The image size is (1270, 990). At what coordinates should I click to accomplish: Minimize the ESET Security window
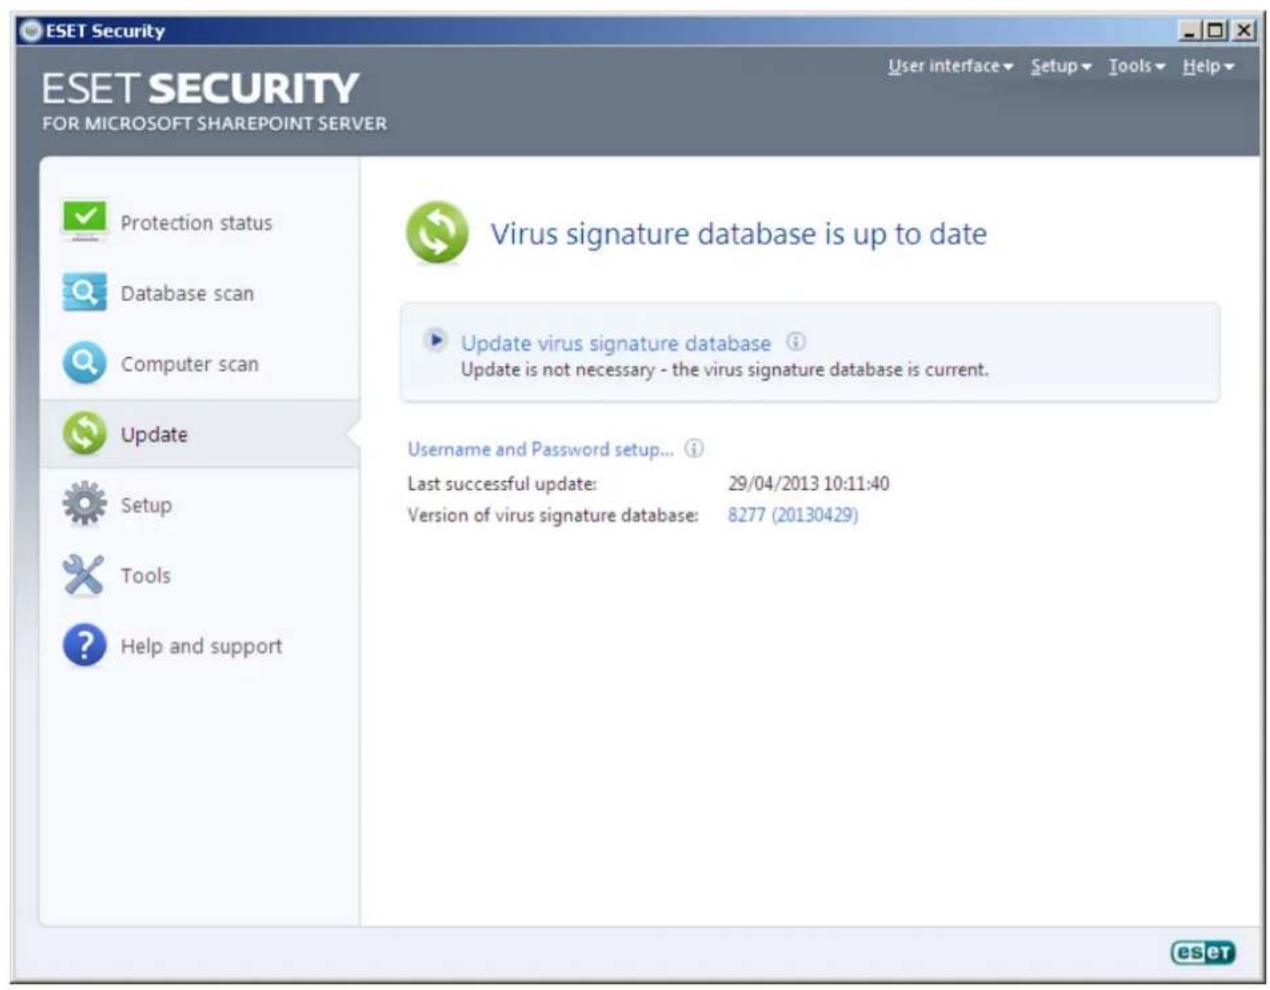1189,30
